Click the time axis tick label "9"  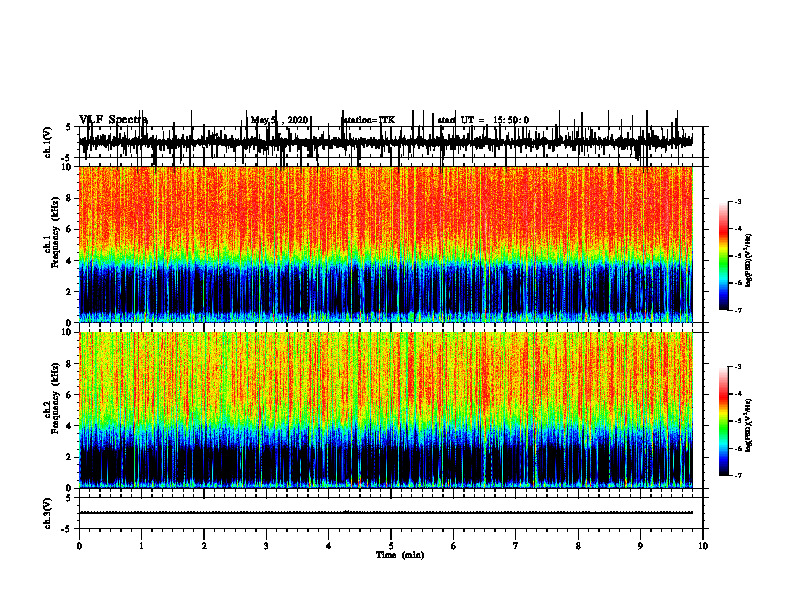pos(640,546)
